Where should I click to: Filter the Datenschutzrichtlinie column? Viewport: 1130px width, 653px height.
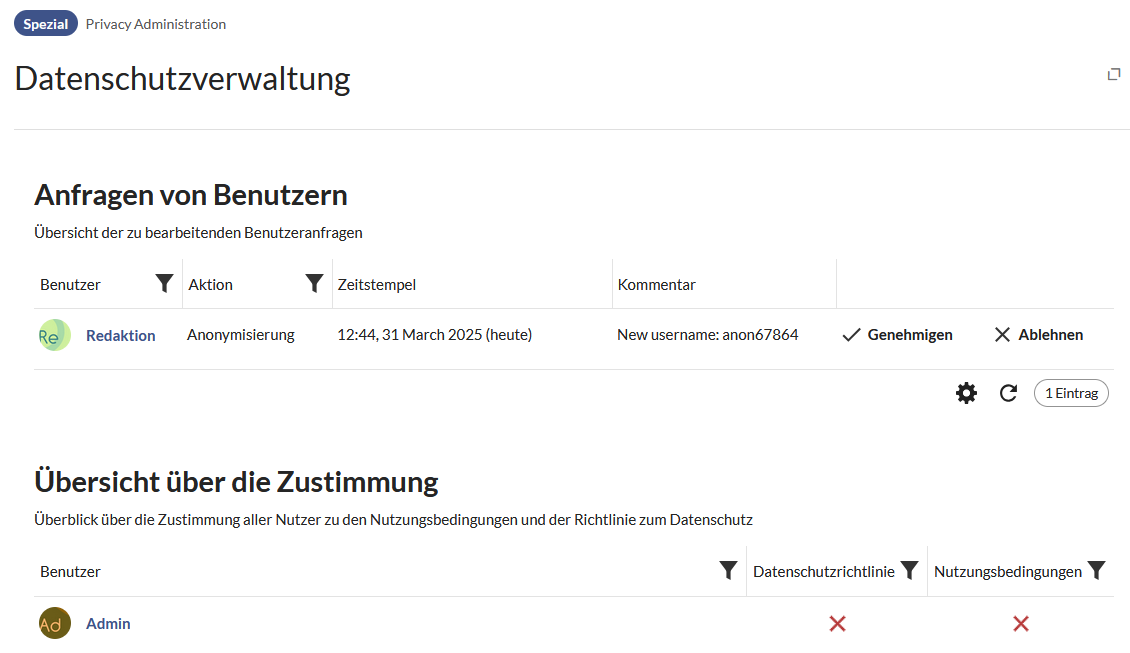click(x=909, y=571)
